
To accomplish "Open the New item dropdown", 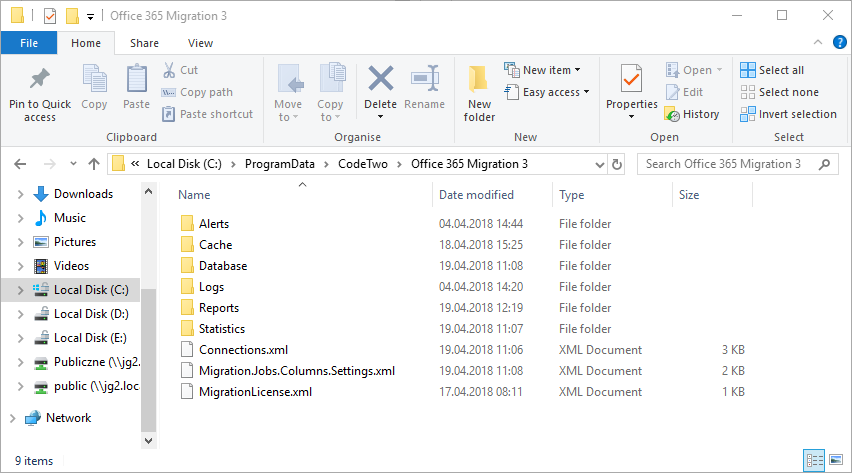I will (x=578, y=70).
